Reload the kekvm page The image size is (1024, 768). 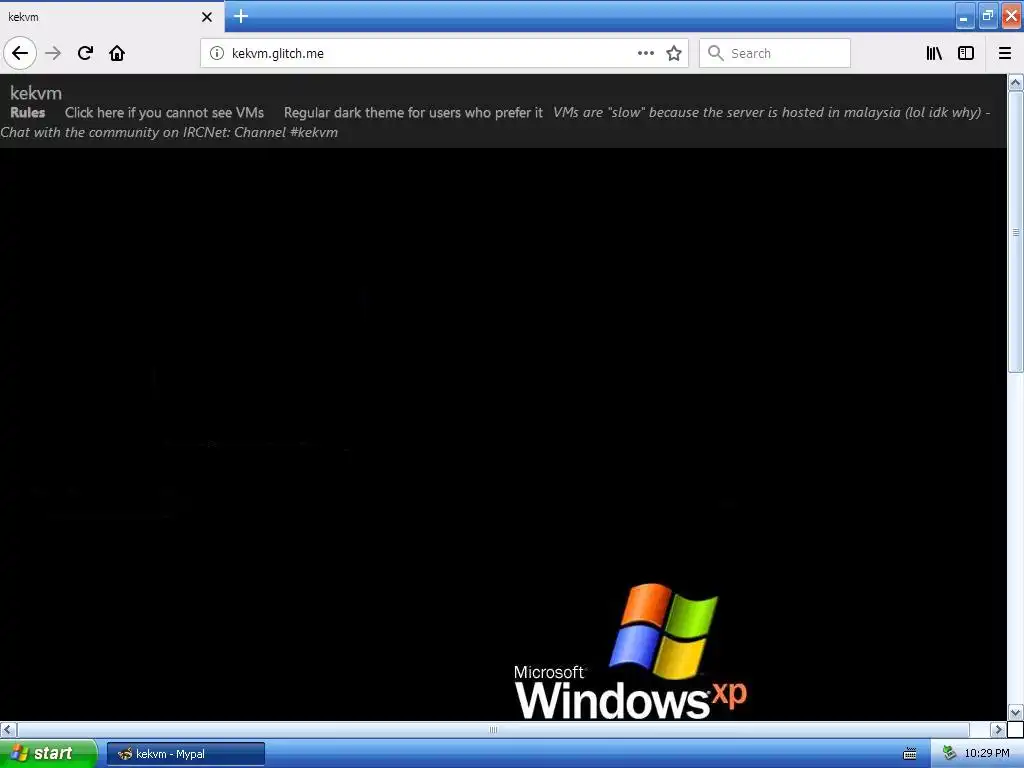pos(85,53)
